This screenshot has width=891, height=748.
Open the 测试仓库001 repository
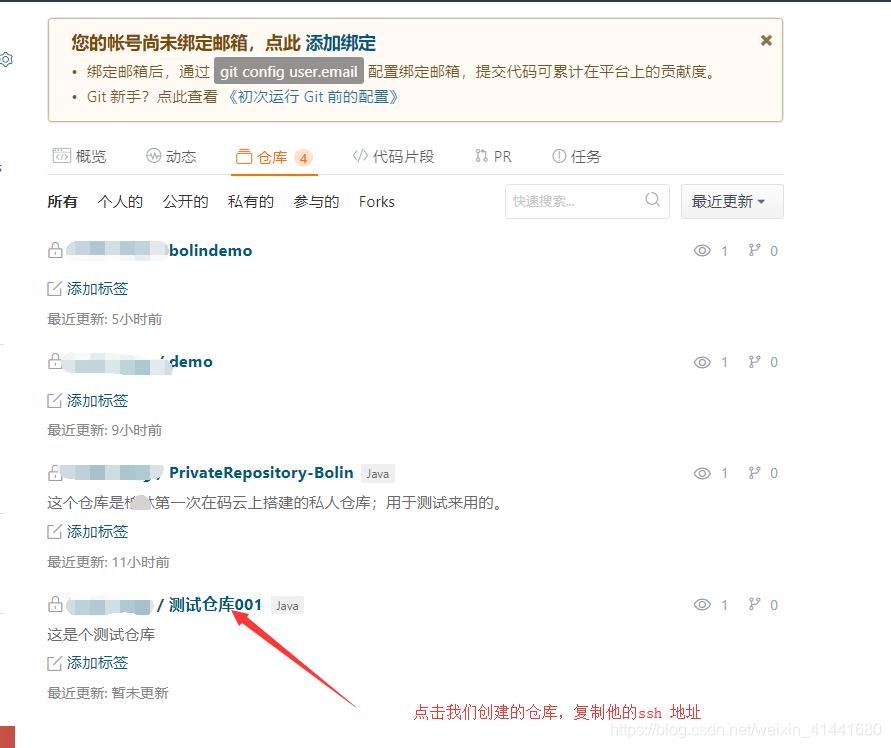(215, 605)
